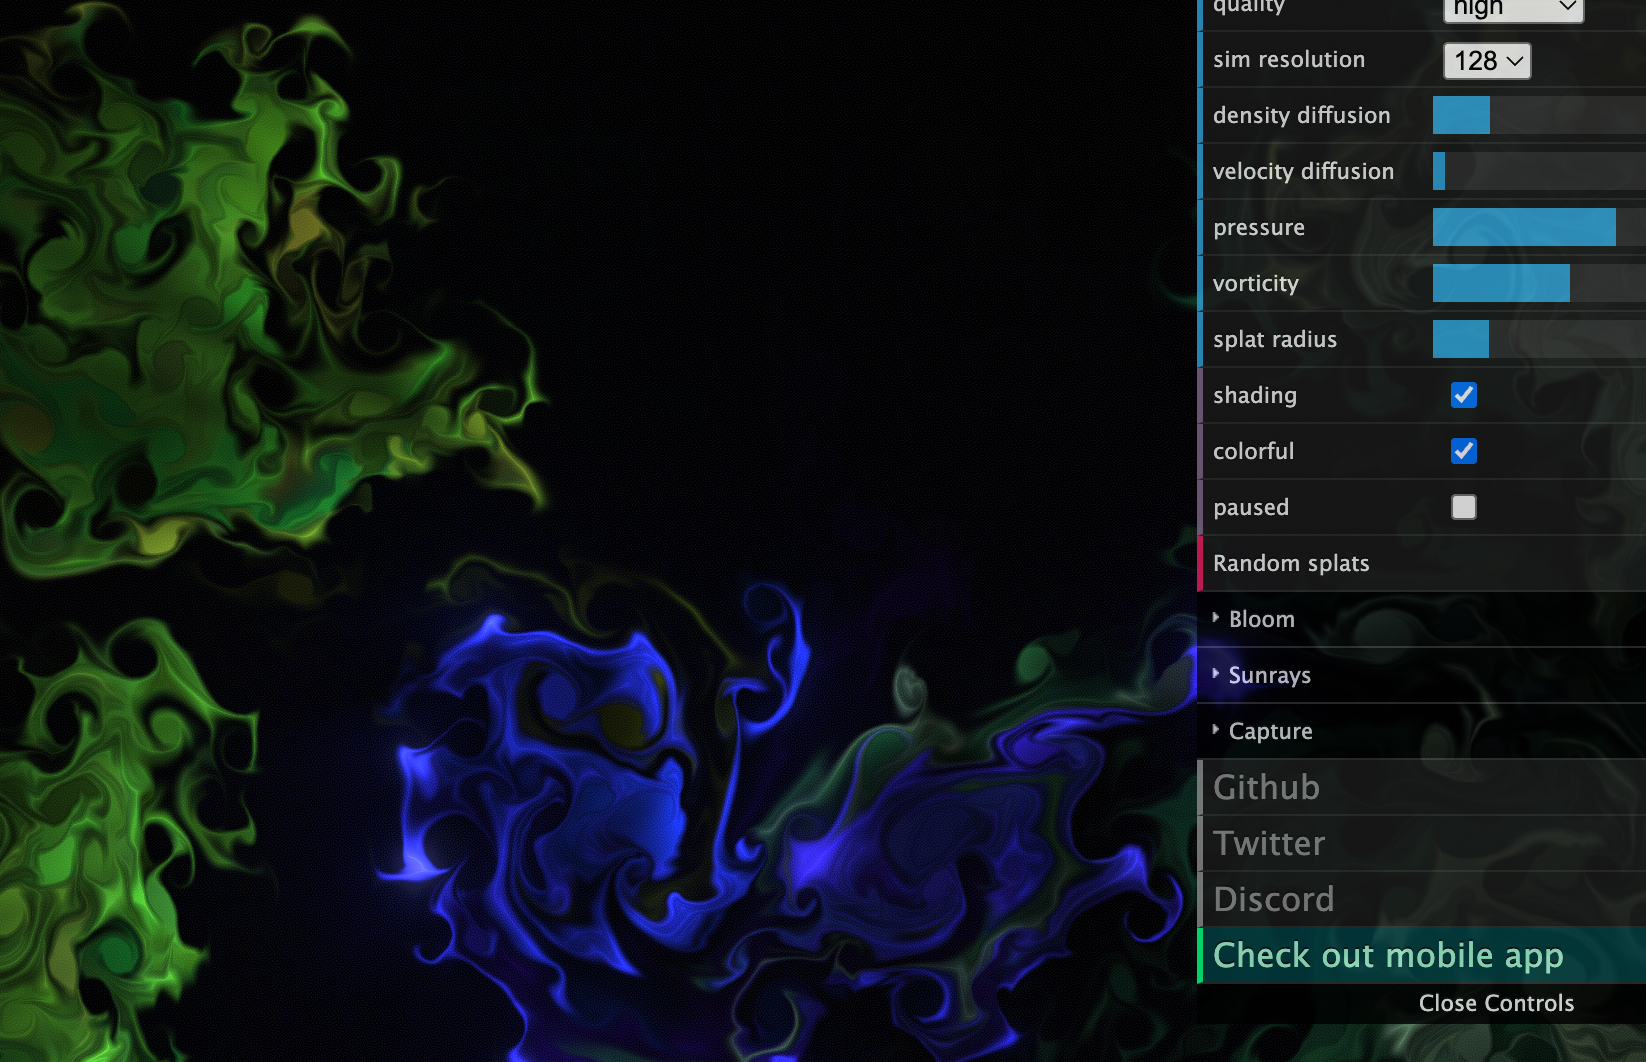Image resolution: width=1646 pixels, height=1062 pixels.
Task: Change the splat radius slider
Action: 1539,339
